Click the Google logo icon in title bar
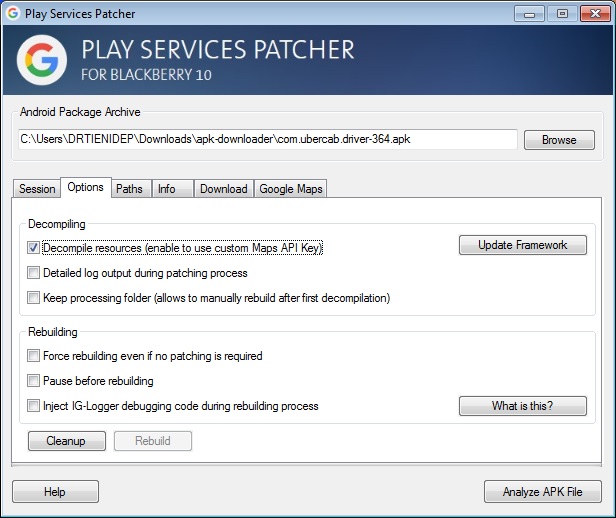Screen dimensions: 616x518 tap(13, 13)
